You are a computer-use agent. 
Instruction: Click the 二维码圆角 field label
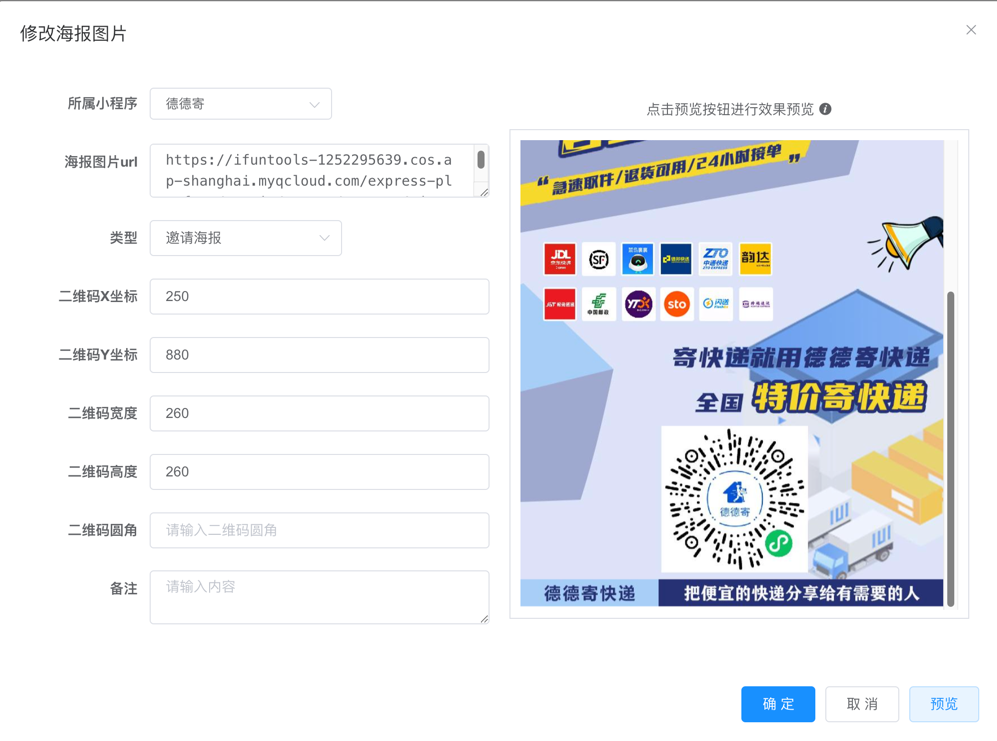(x=102, y=530)
